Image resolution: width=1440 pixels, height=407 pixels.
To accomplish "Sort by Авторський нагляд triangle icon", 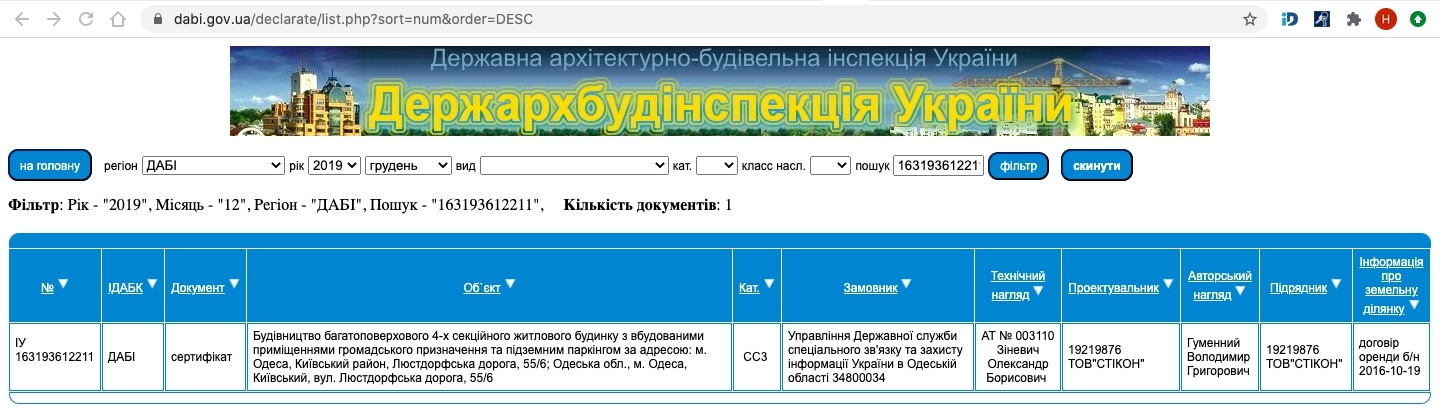I will [x=1241, y=291].
